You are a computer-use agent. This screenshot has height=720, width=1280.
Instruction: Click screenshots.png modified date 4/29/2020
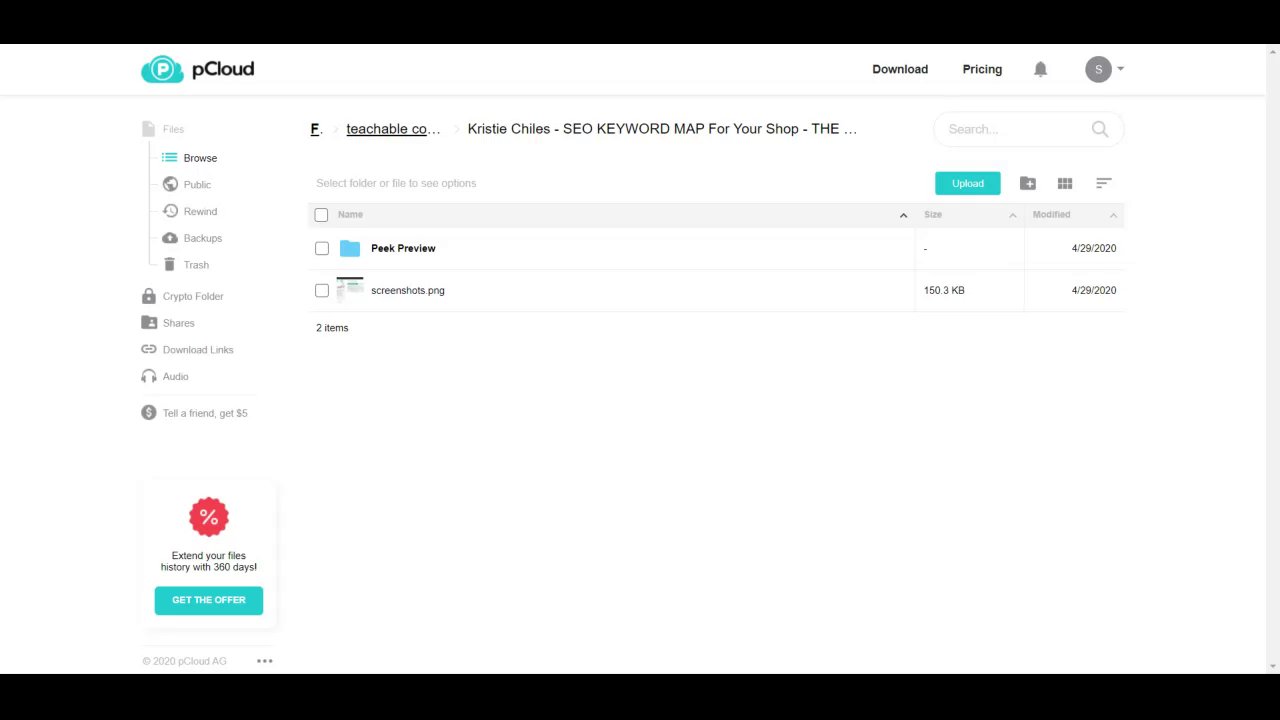1094,290
